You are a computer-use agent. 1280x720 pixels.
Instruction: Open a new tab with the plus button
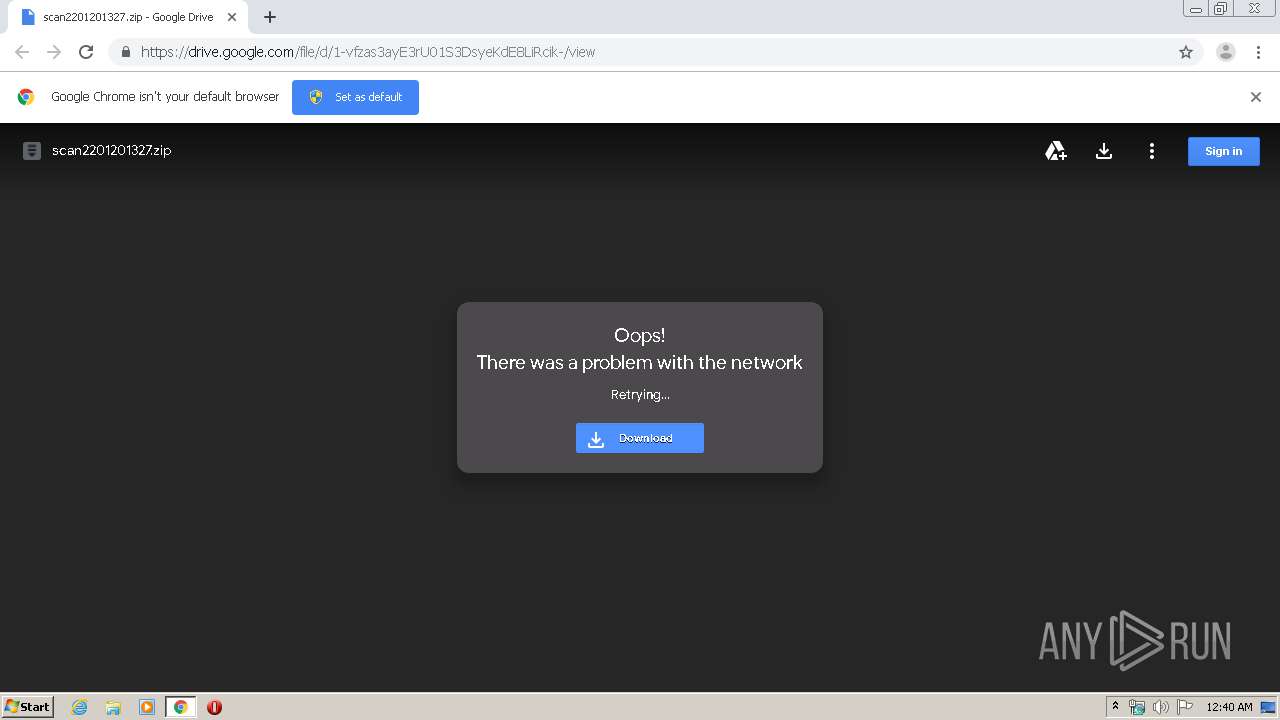270,17
